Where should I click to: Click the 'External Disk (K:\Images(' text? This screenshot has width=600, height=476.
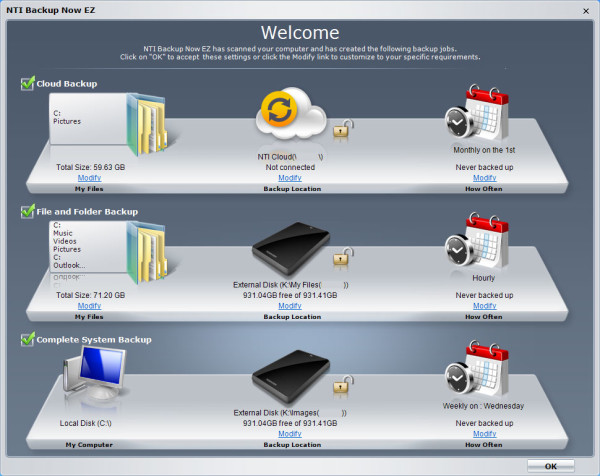pyautogui.click(x=276, y=413)
